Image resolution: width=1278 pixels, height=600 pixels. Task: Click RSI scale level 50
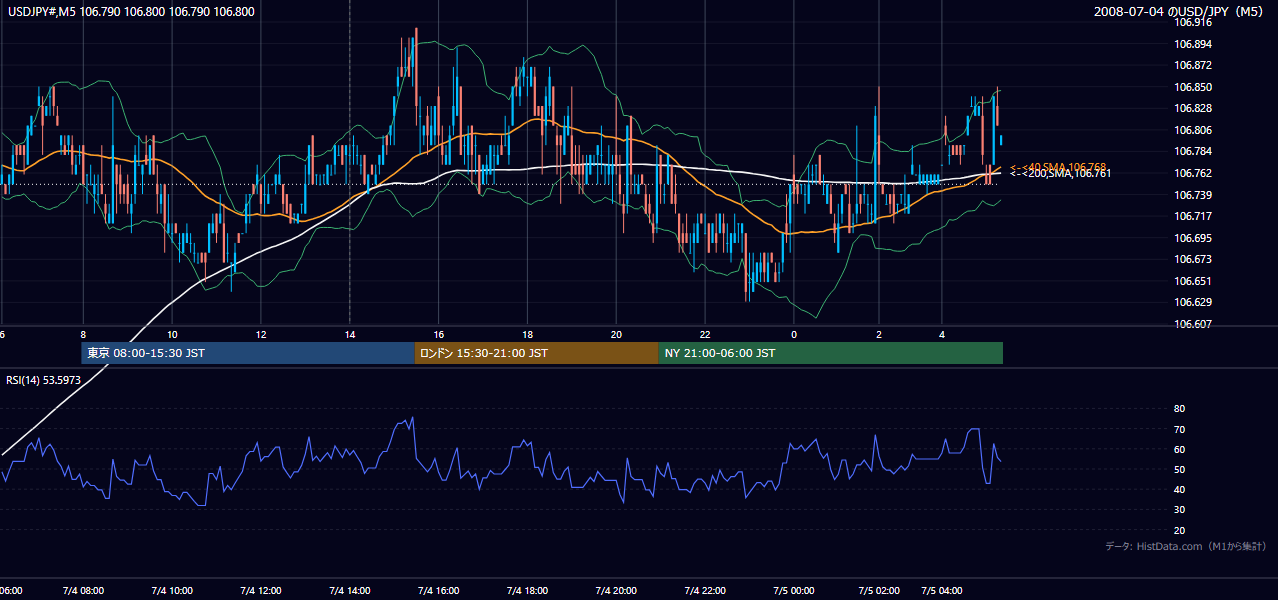pyautogui.click(x=1180, y=469)
